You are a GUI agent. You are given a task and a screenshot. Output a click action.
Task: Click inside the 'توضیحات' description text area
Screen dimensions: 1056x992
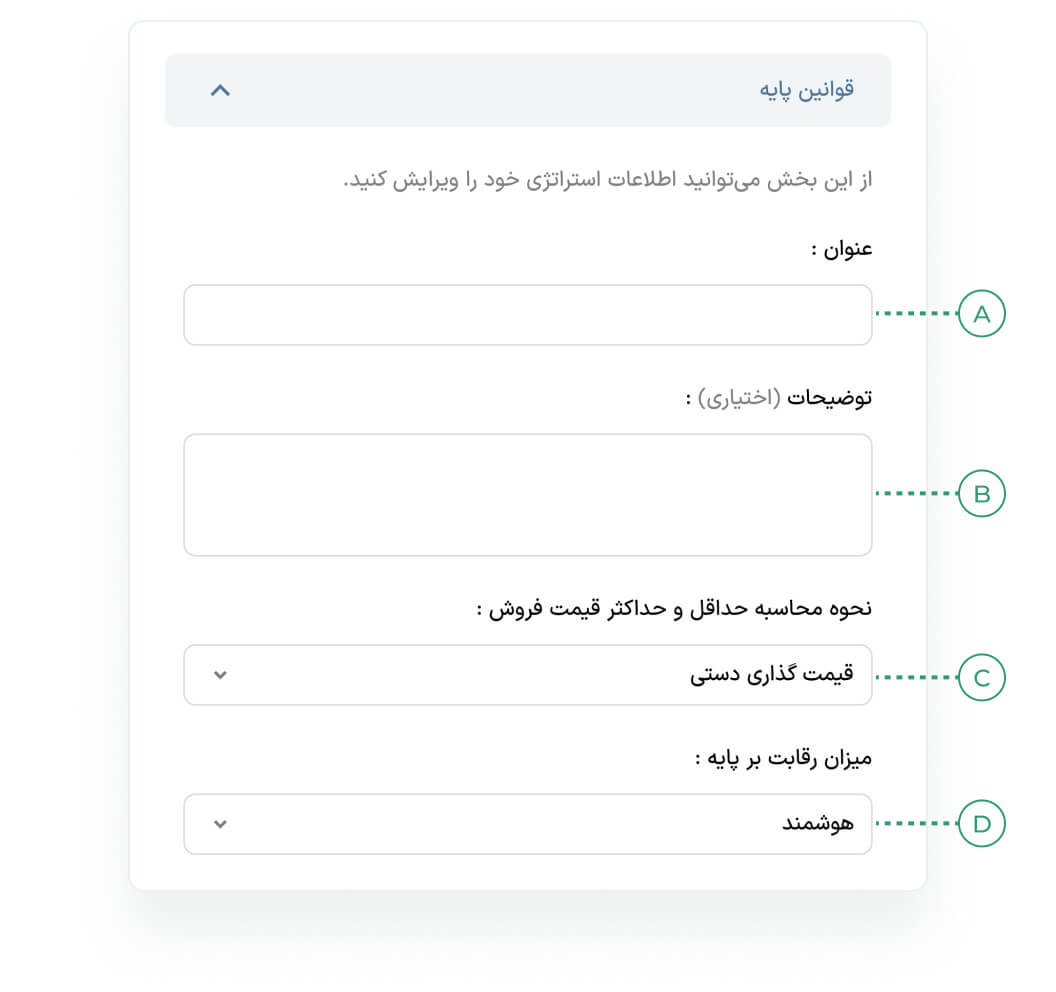(527, 494)
